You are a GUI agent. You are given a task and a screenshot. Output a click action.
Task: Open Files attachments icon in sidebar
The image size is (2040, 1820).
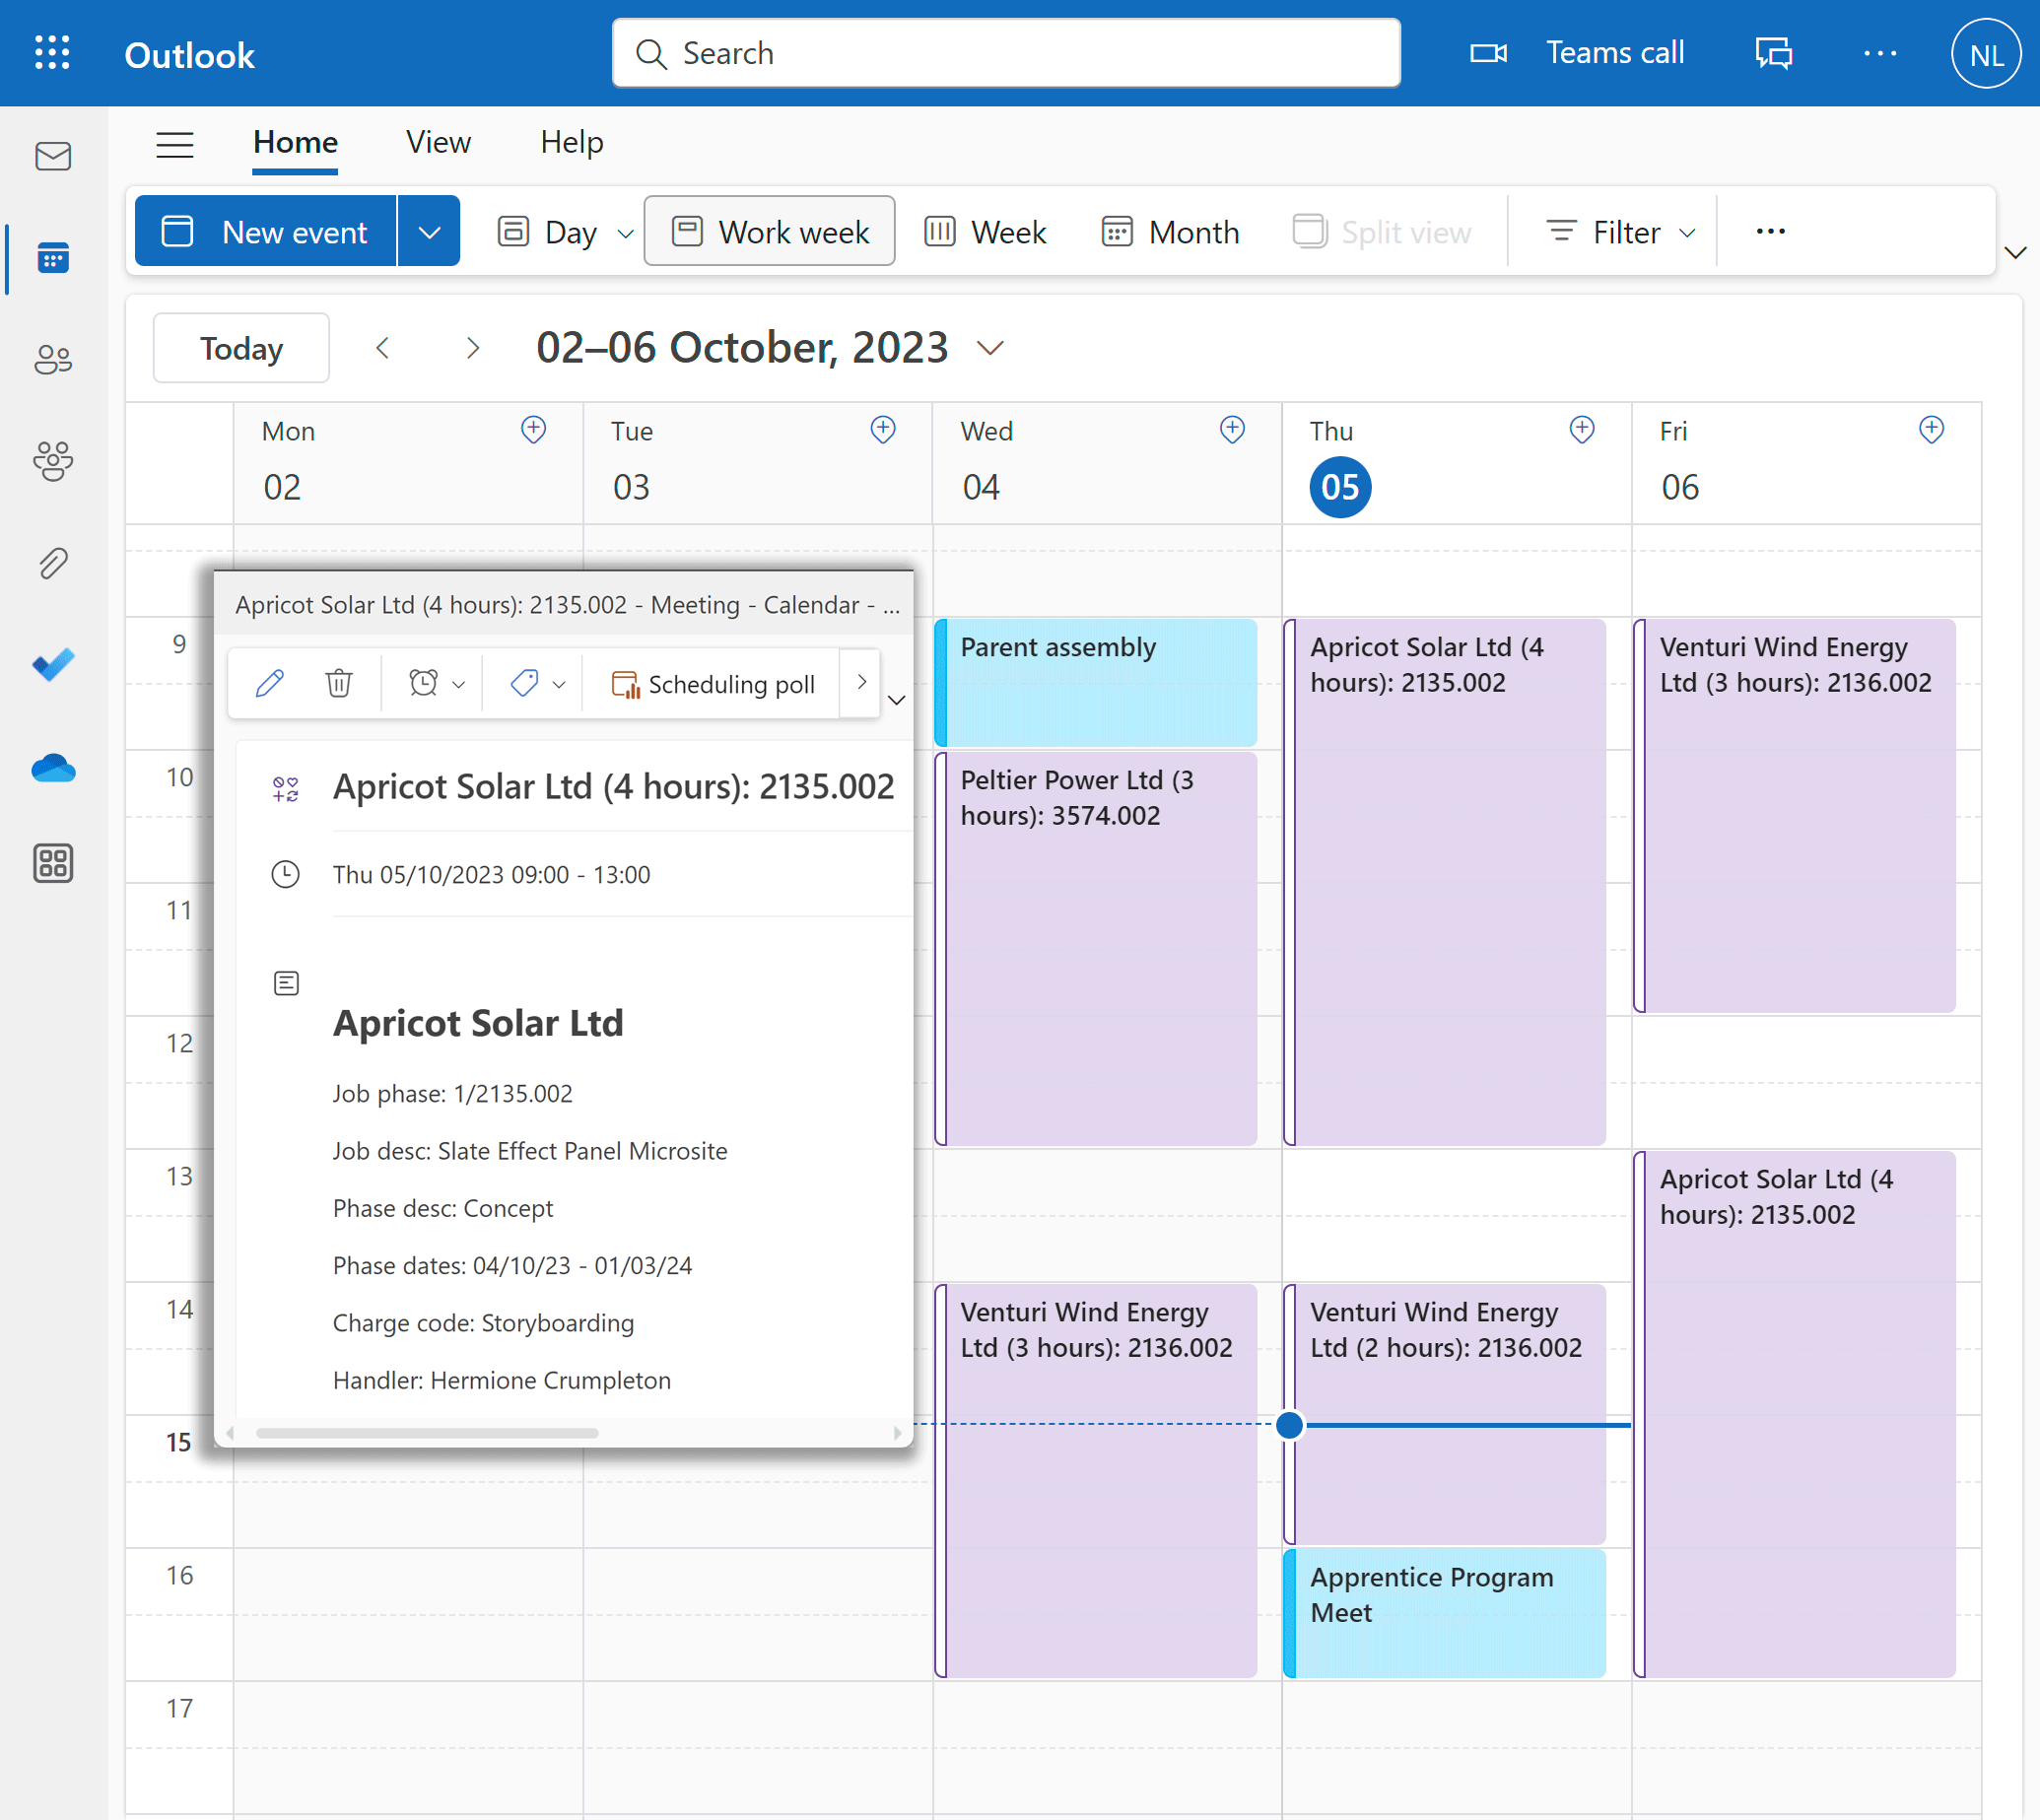point(53,563)
